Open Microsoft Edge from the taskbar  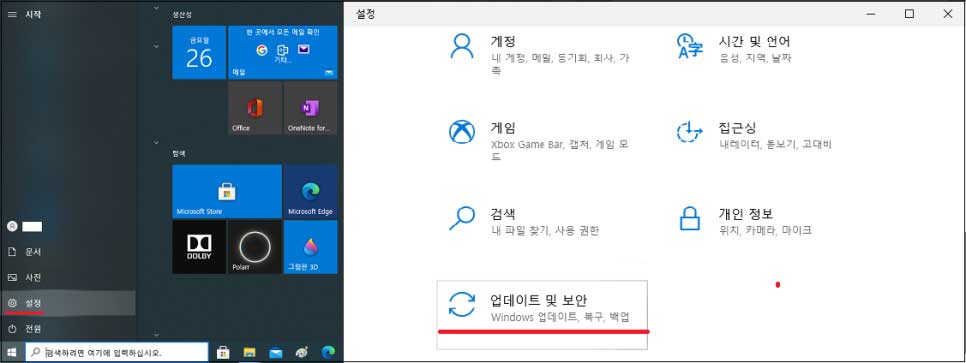(x=328, y=353)
